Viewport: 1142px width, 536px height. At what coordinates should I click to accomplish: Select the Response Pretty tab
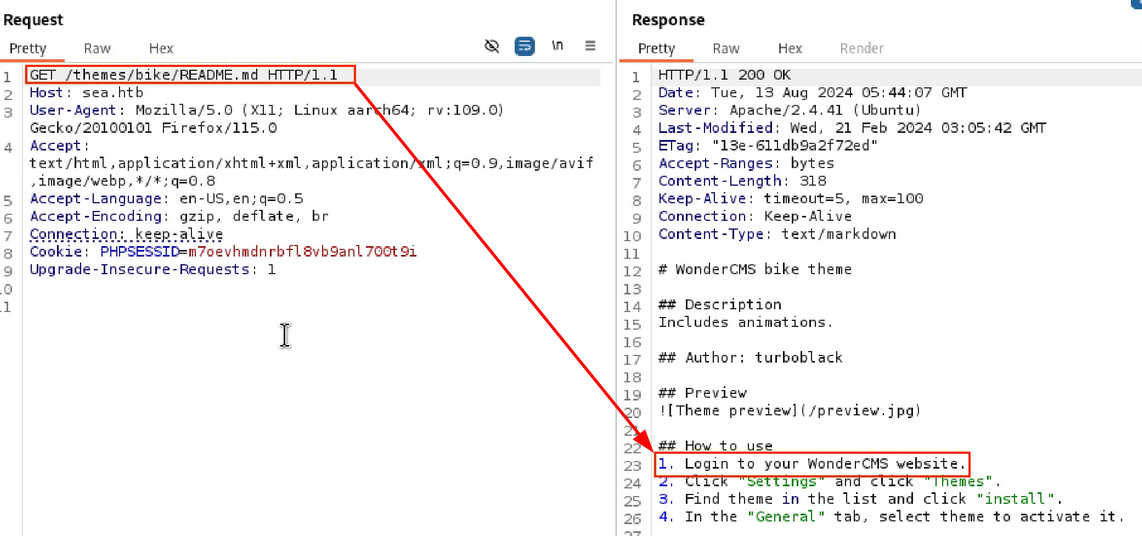[x=657, y=48]
